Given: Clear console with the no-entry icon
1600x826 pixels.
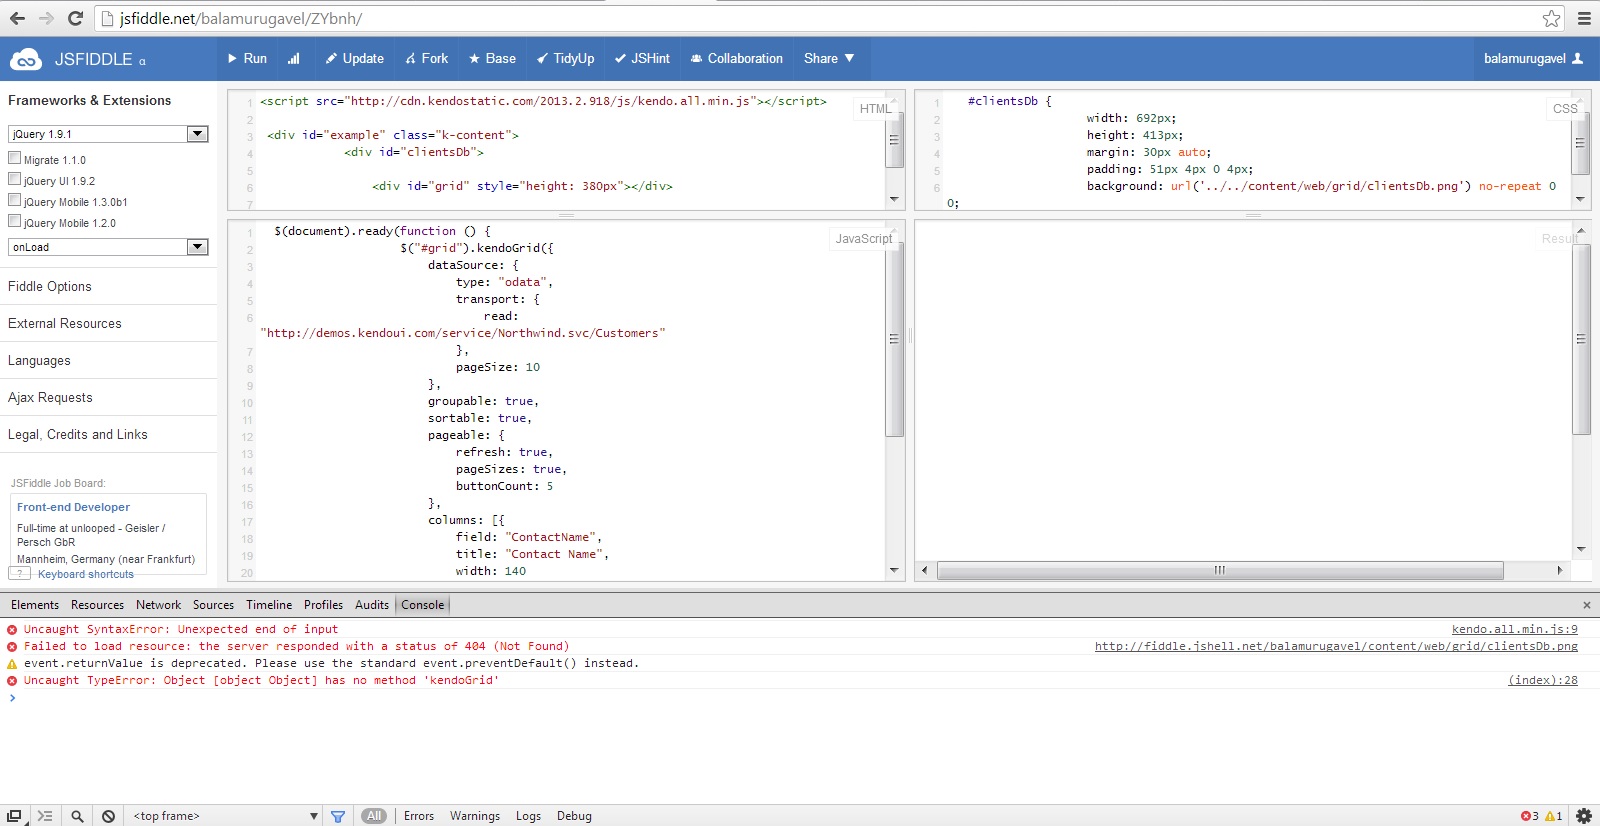Looking at the screenshot, I should (x=108, y=816).
